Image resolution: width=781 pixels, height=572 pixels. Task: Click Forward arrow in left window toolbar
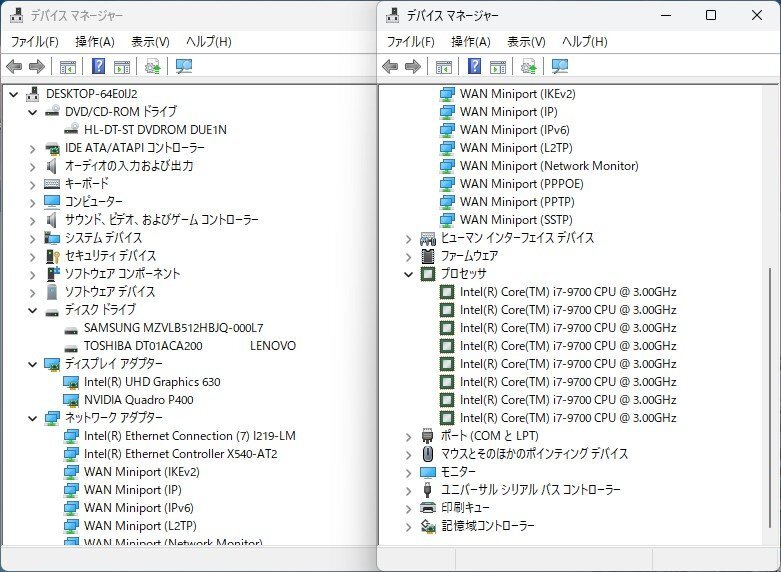pos(37,66)
